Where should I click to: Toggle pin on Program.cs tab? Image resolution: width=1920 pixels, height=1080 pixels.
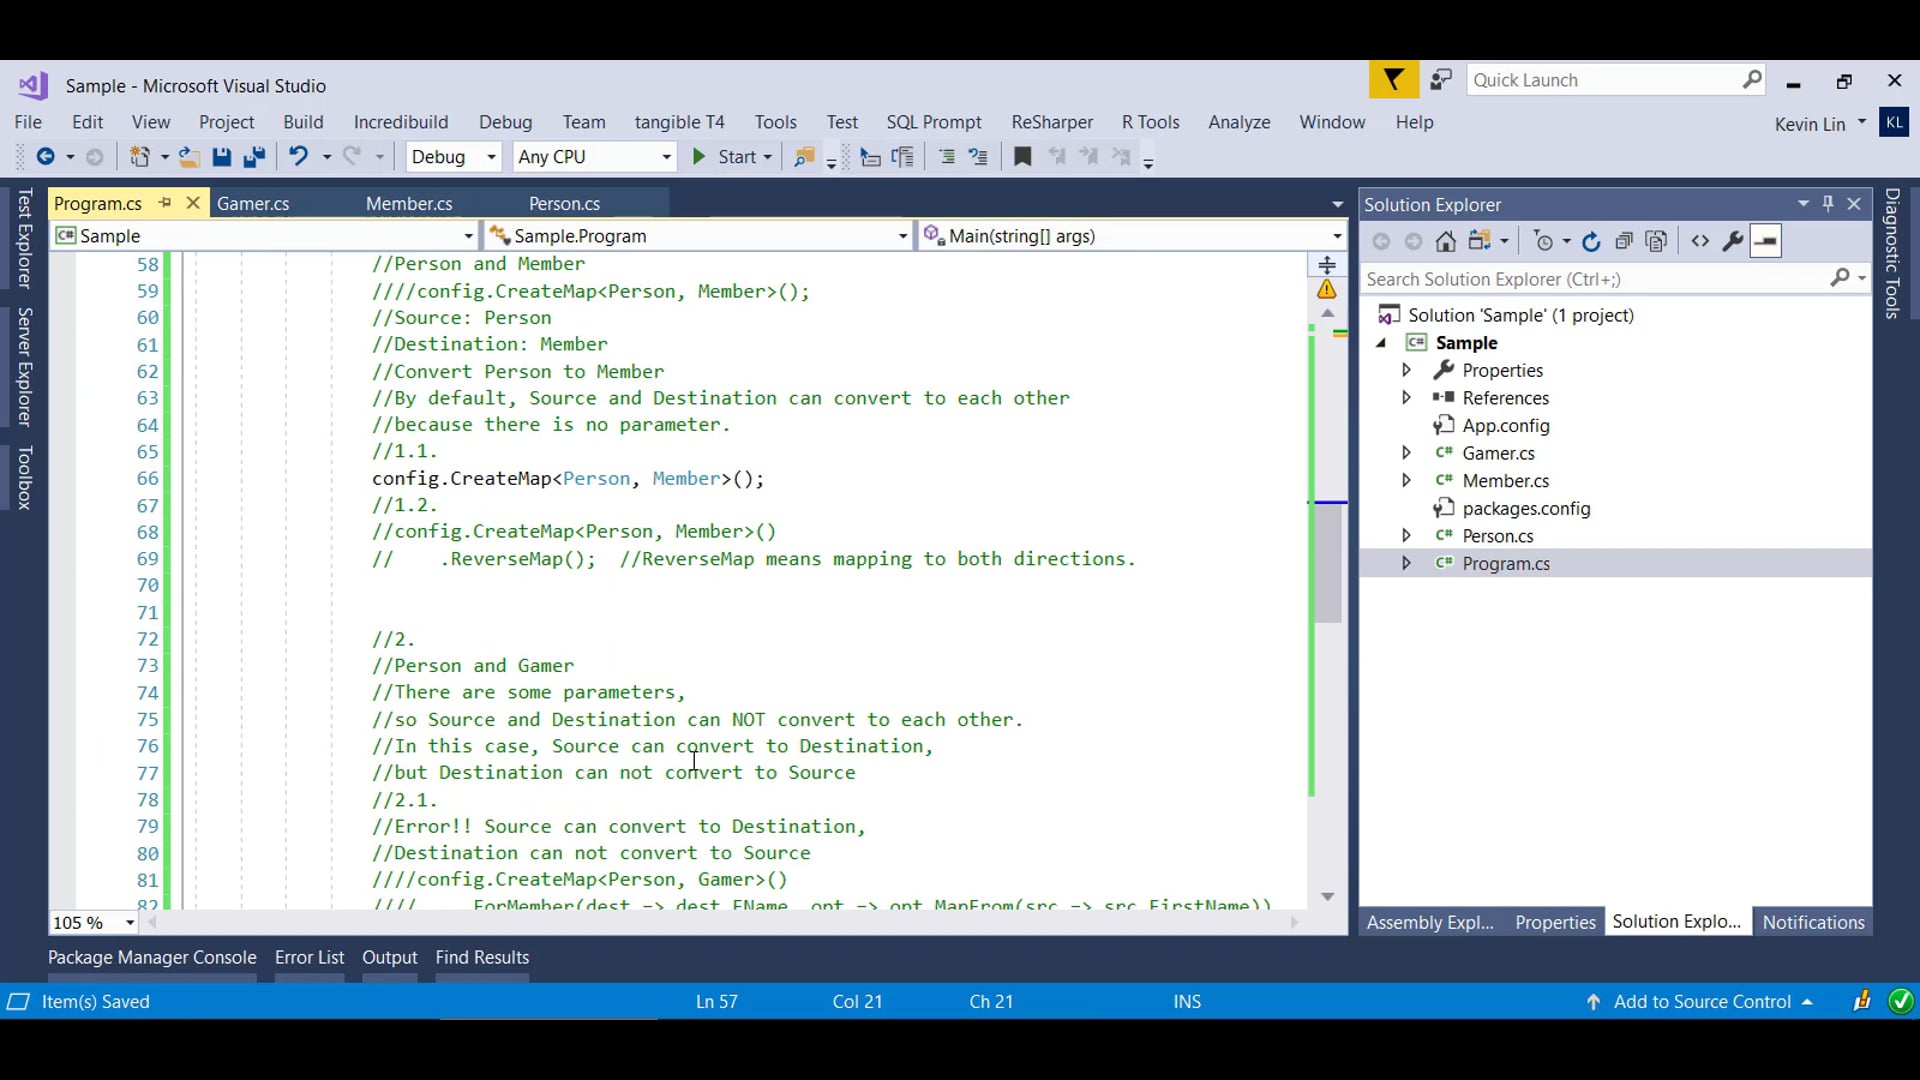pyautogui.click(x=165, y=203)
